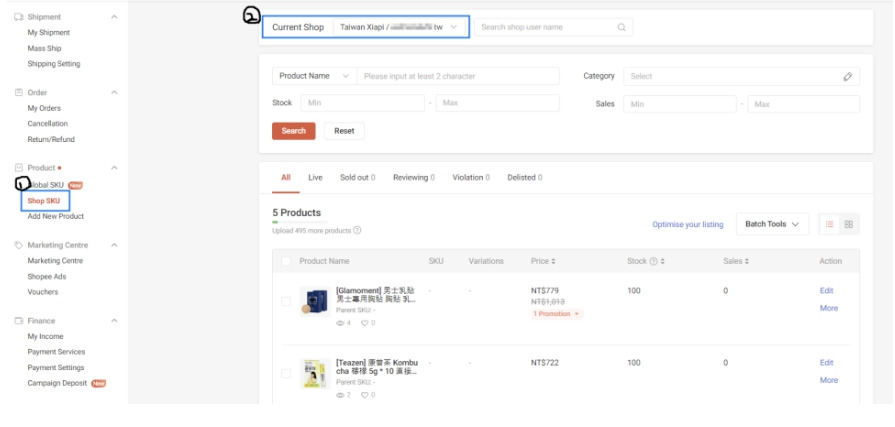Click the red Search button
Image resolution: width=895 pixels, height=427 pixels.
tap(293, 131)
